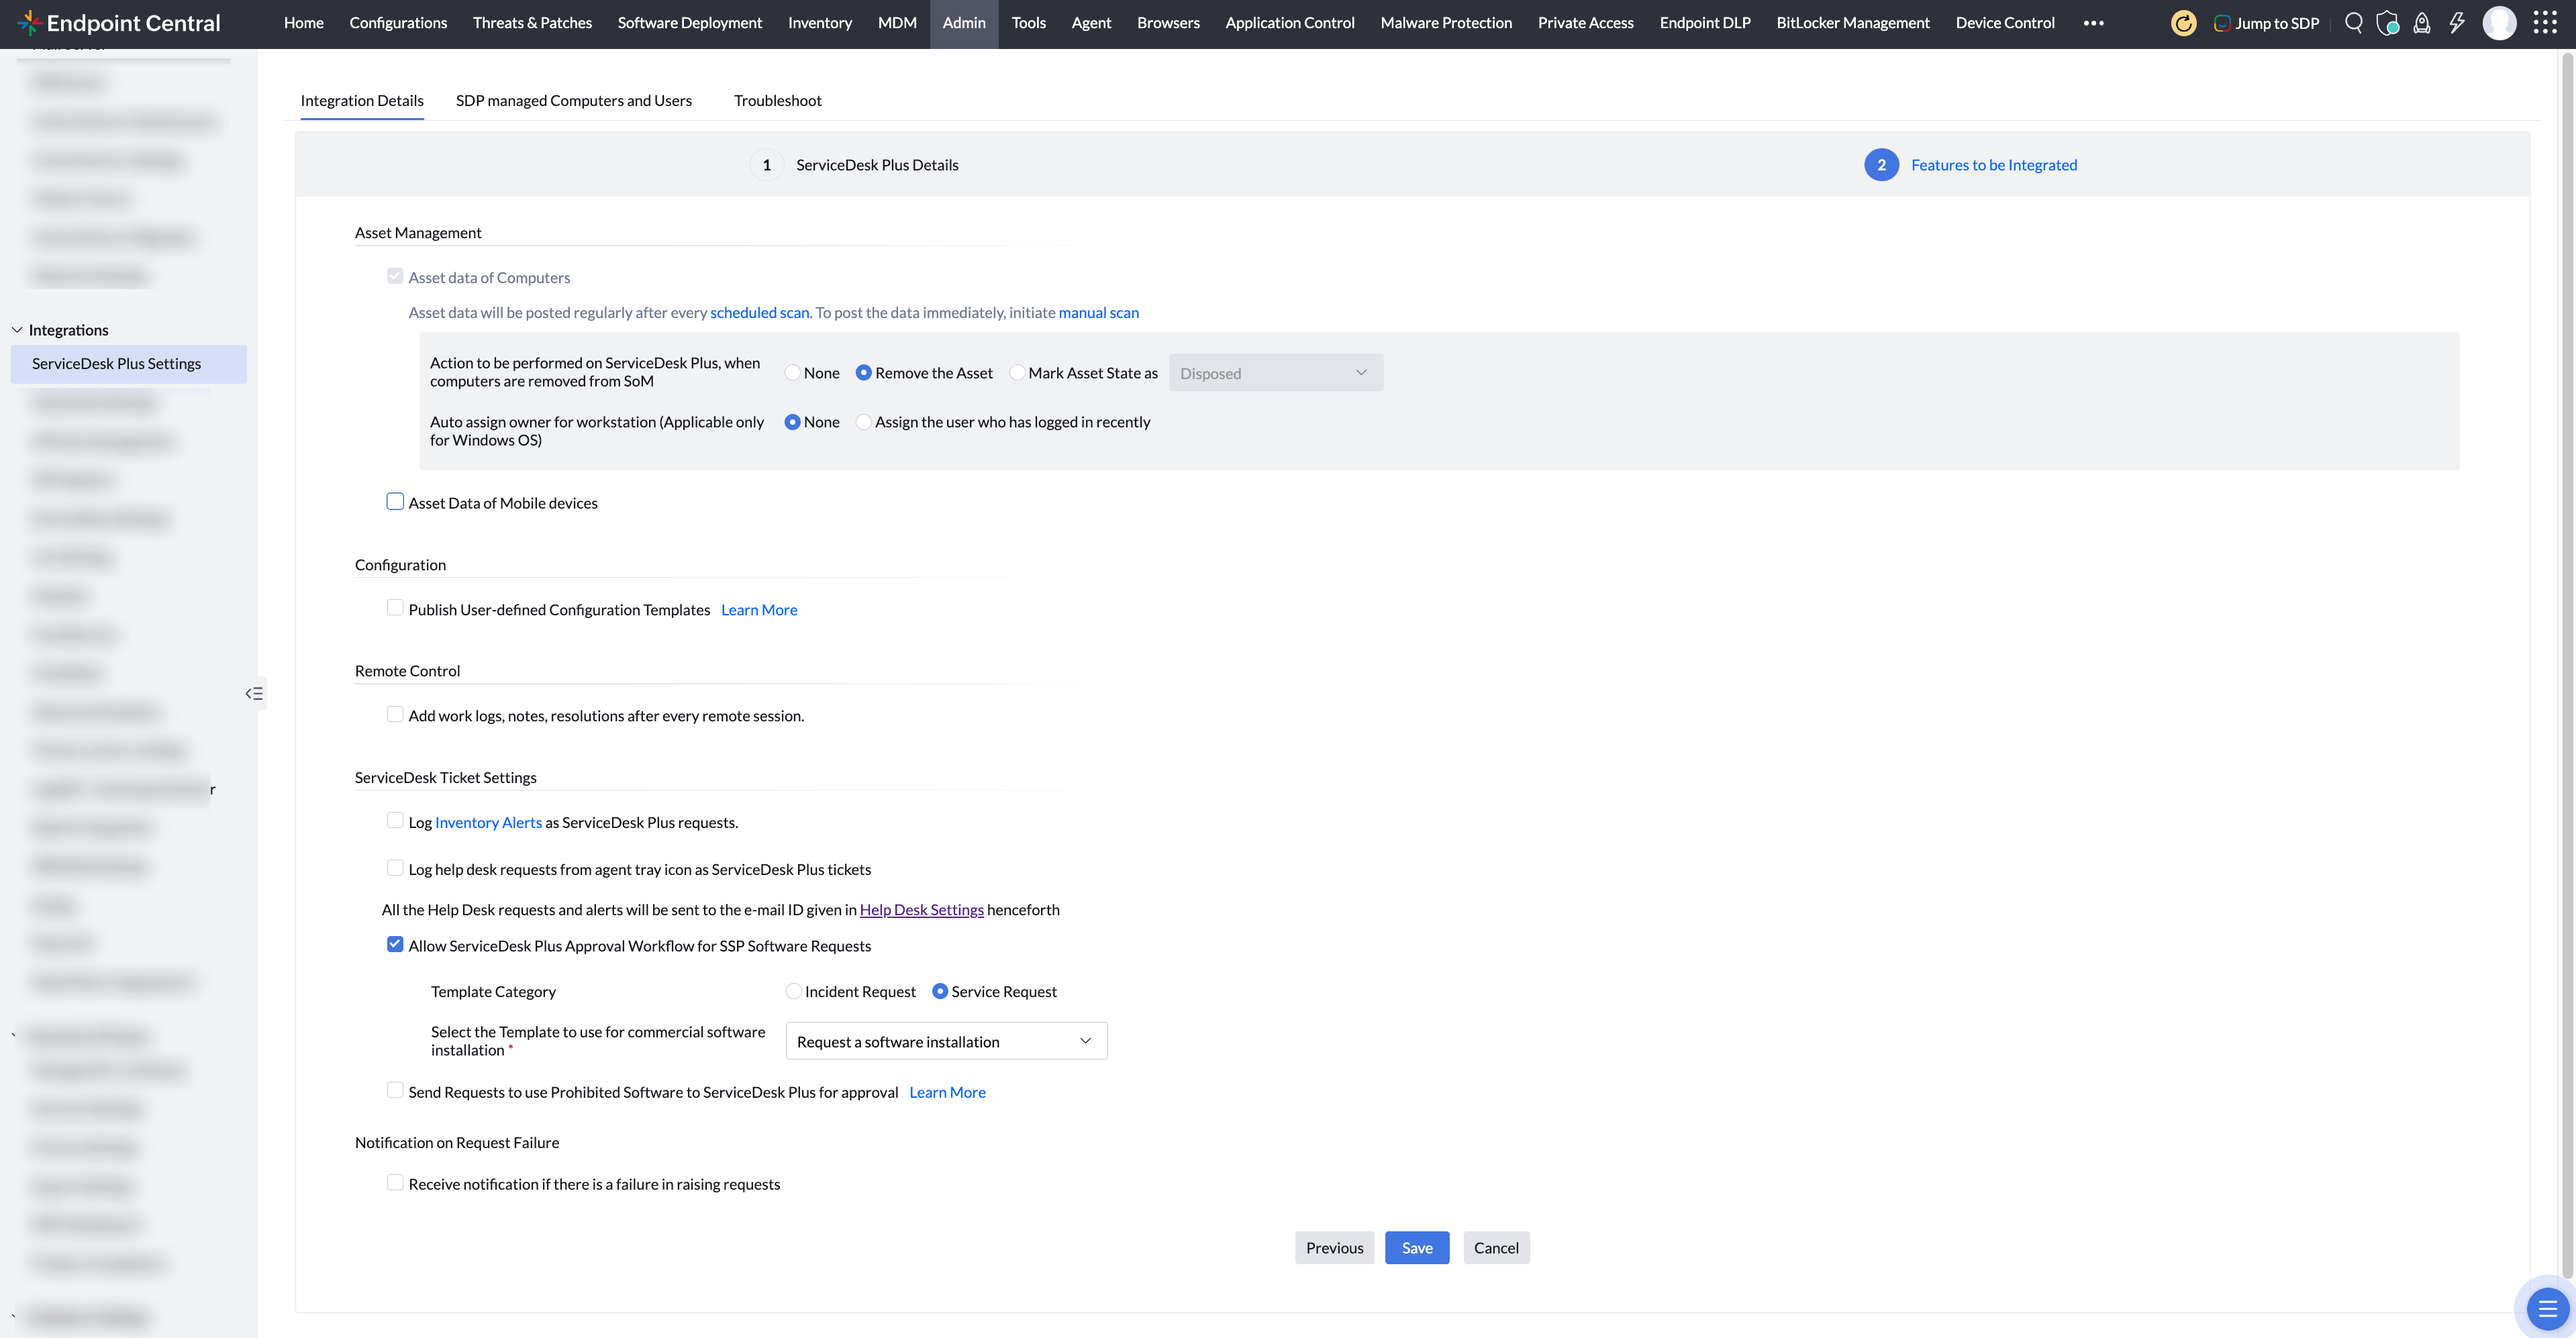Click the shield security status icon
2576x1338 pixels.
click(2387, 23)
